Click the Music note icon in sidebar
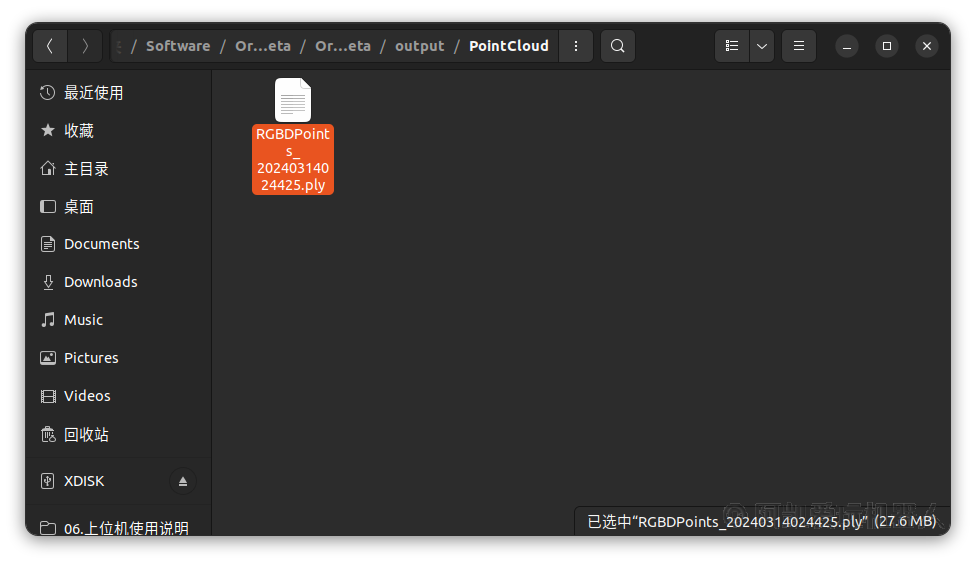The width and height of the screenshot is (976, 564). tap(48, 320)
